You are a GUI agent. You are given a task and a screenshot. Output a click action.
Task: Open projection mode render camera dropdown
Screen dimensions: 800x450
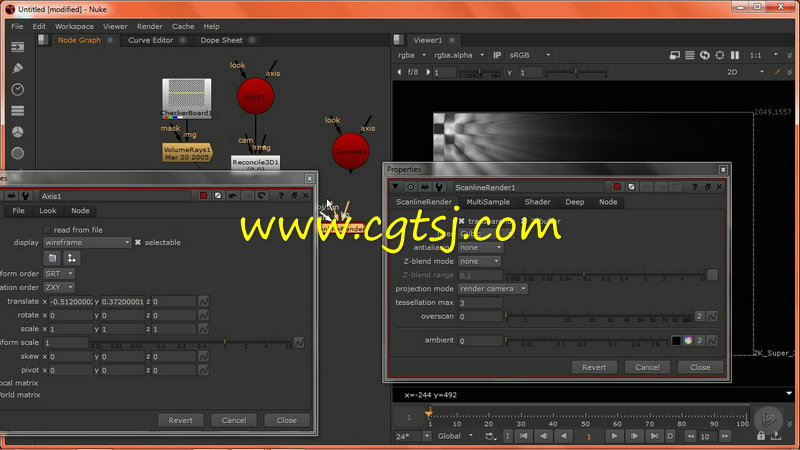click(x=493, y=289)
